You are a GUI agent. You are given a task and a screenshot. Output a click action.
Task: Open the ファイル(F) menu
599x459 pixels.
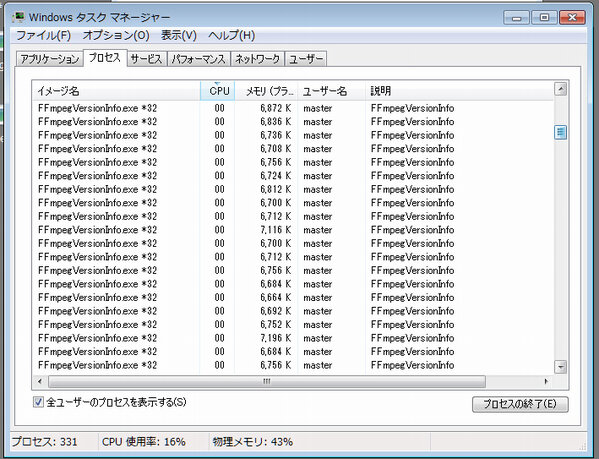(44, 36)
